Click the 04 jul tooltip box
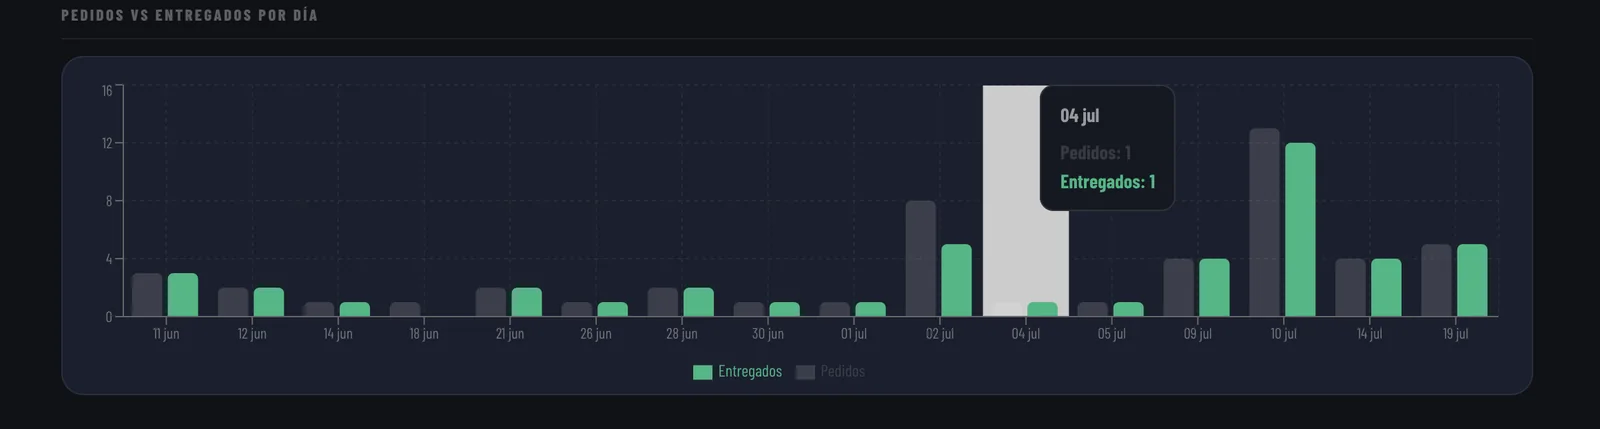The height and width of the screenshot is (429, 1600). click(1107, 148)
